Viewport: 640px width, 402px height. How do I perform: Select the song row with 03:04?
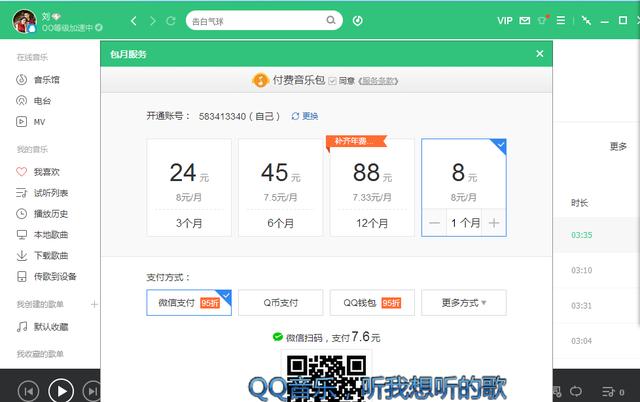click(596, 340)
